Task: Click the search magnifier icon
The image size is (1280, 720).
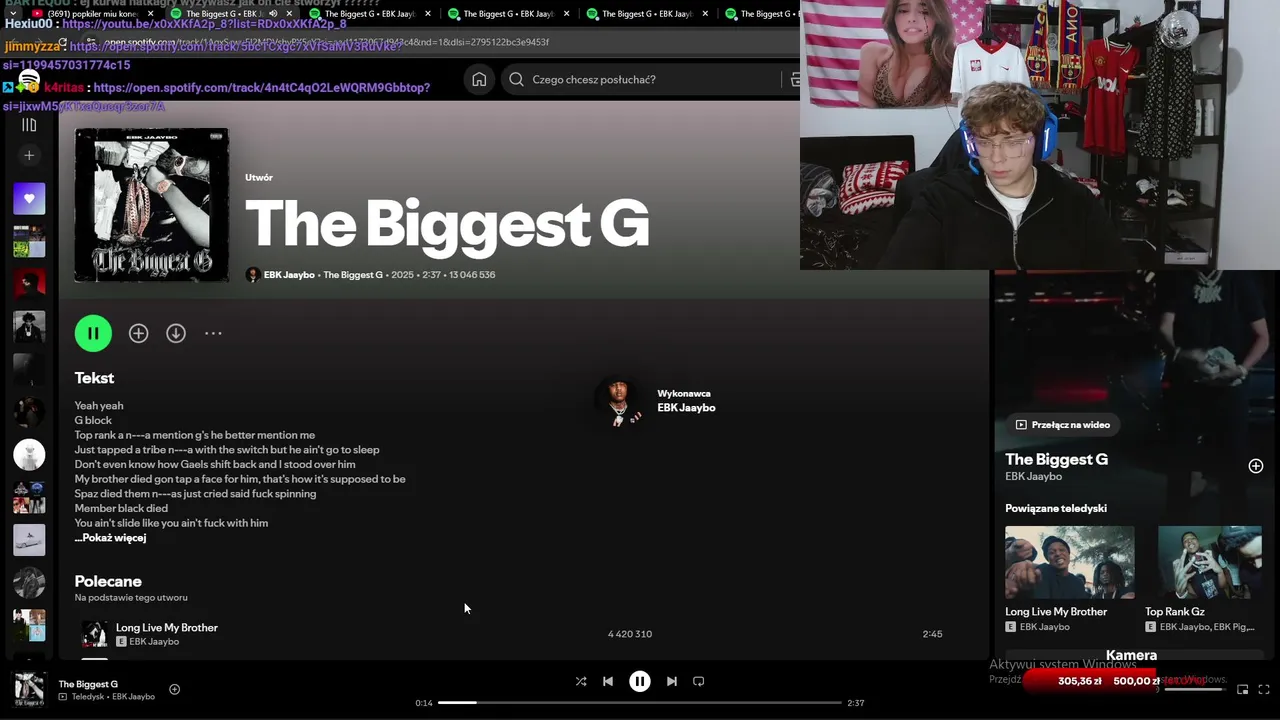Action: pos(516,79)
